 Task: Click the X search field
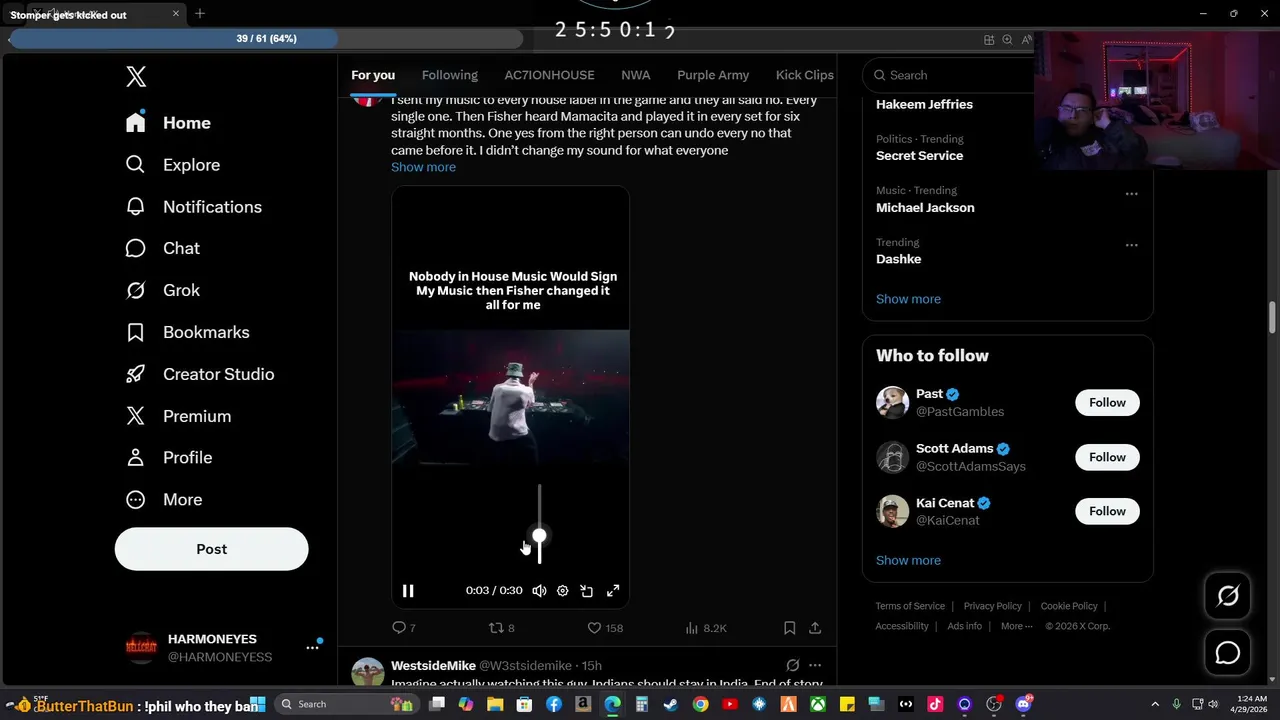point(950,75)
